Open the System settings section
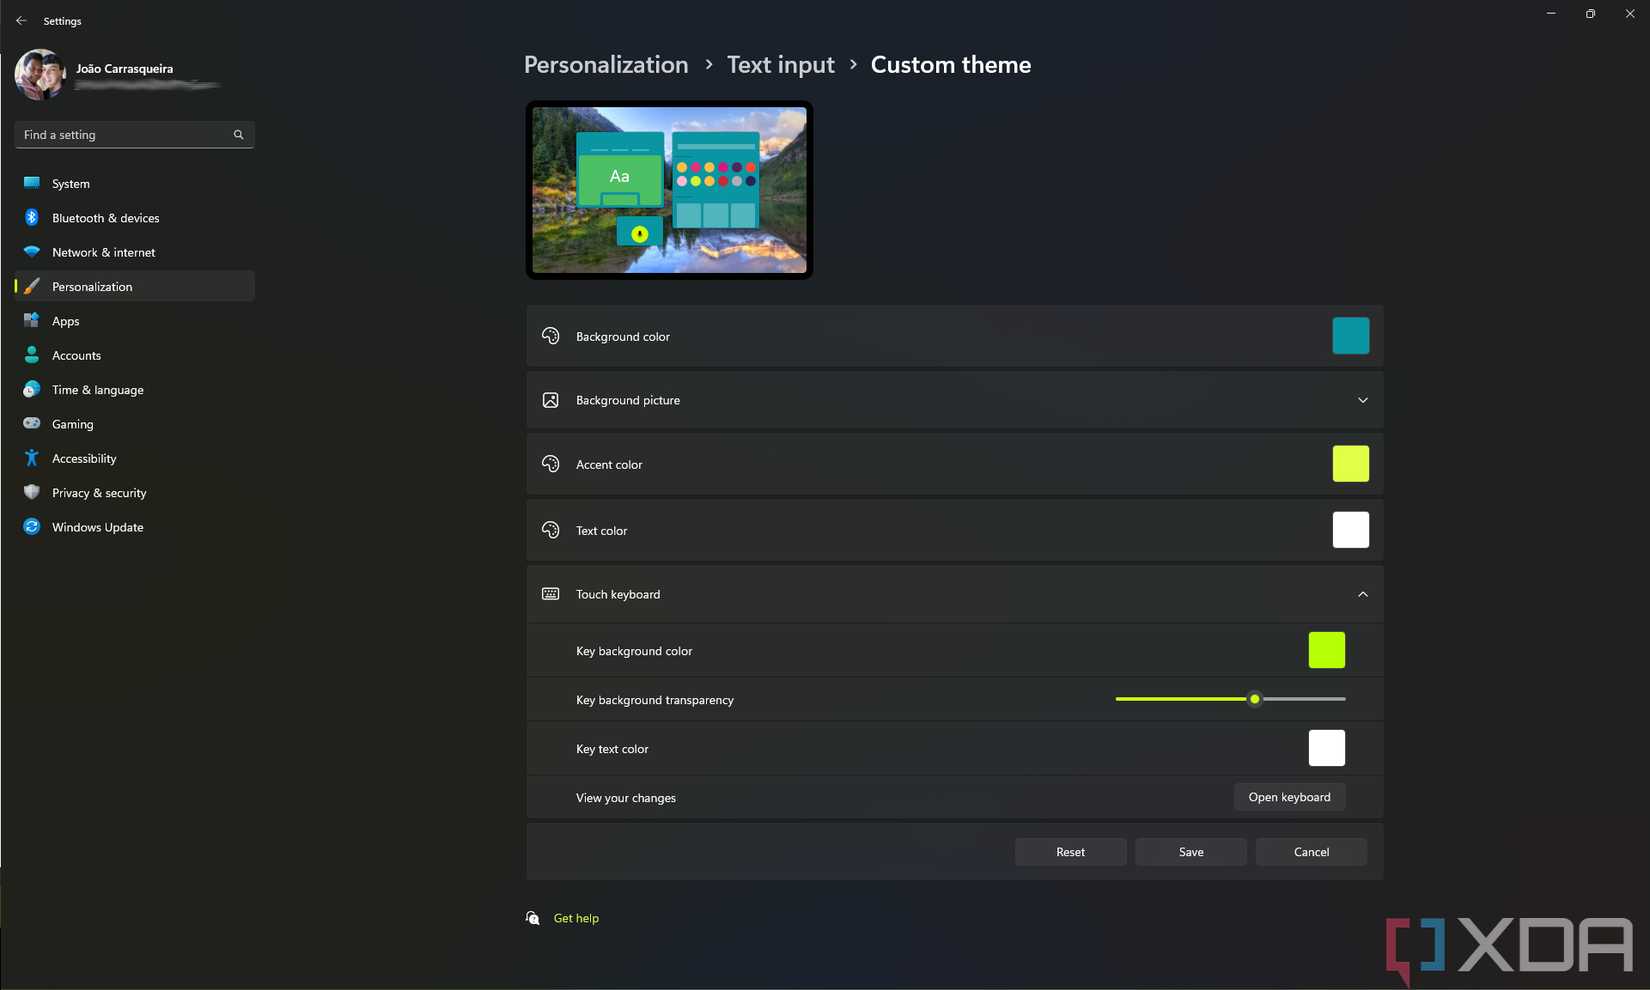 [70, 183]
